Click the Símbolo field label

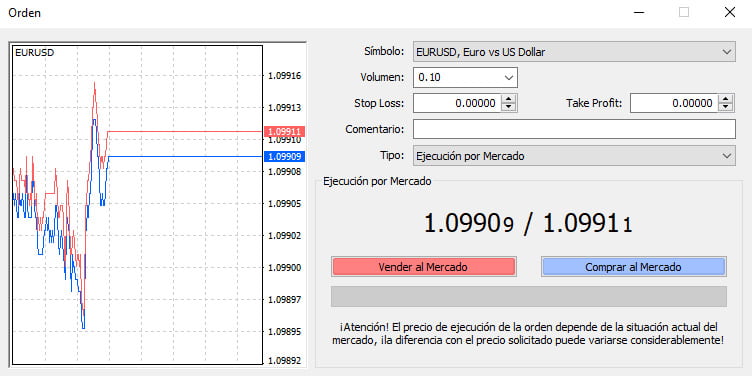[x=384, y=51]
